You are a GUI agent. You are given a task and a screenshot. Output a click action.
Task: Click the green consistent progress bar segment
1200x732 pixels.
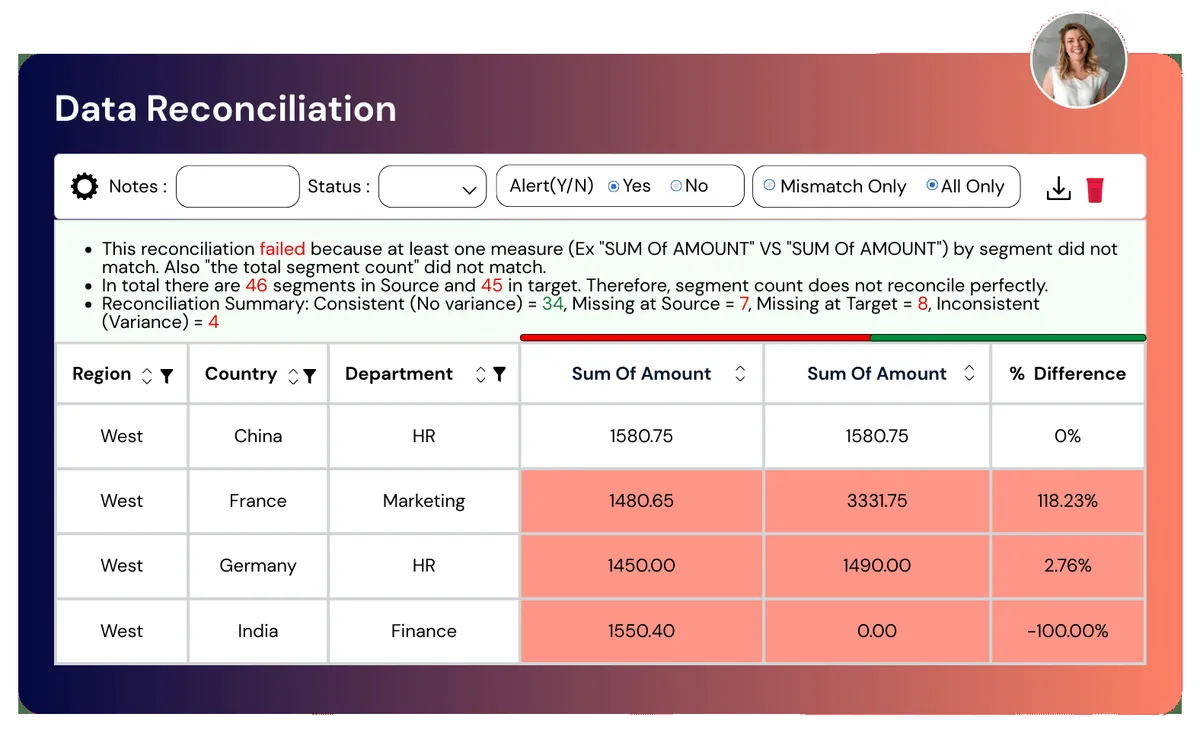pyautogui.click(x=1008, y=338)
